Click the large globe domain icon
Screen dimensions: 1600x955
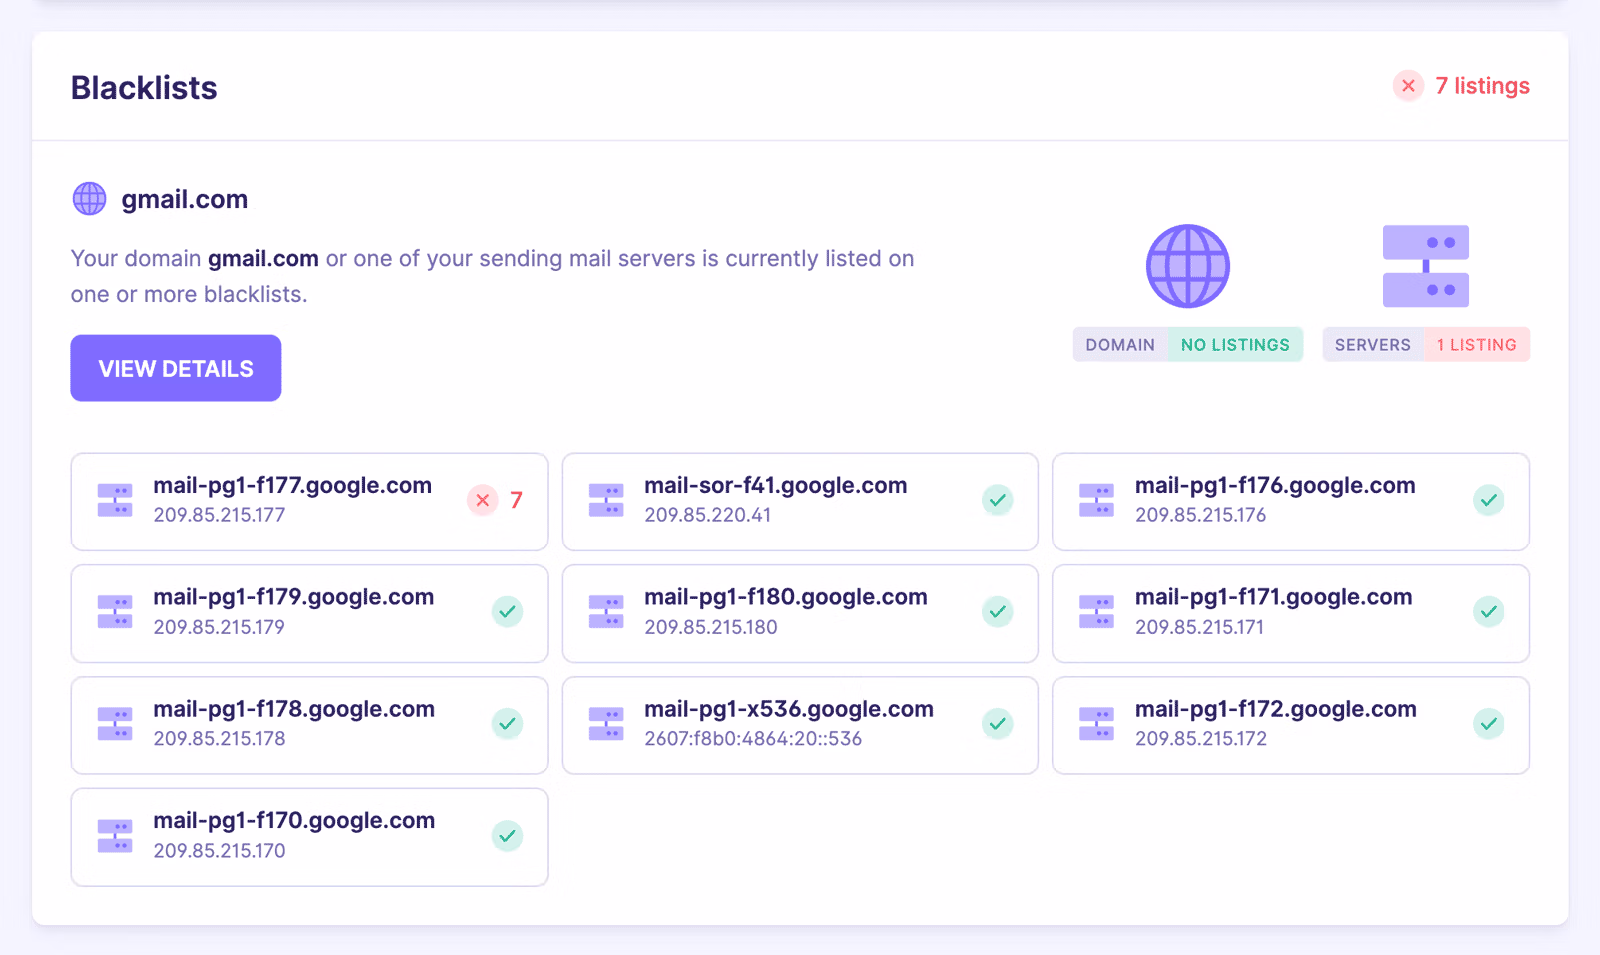(1187, 266)
